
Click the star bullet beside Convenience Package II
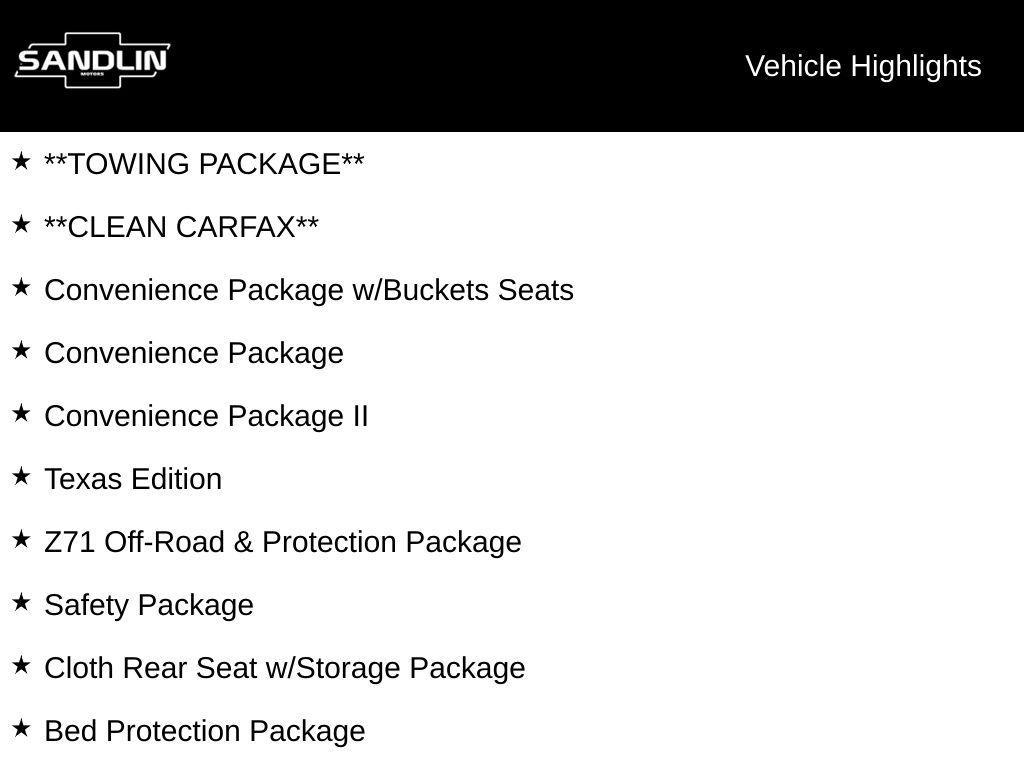(x=21, y=414)
